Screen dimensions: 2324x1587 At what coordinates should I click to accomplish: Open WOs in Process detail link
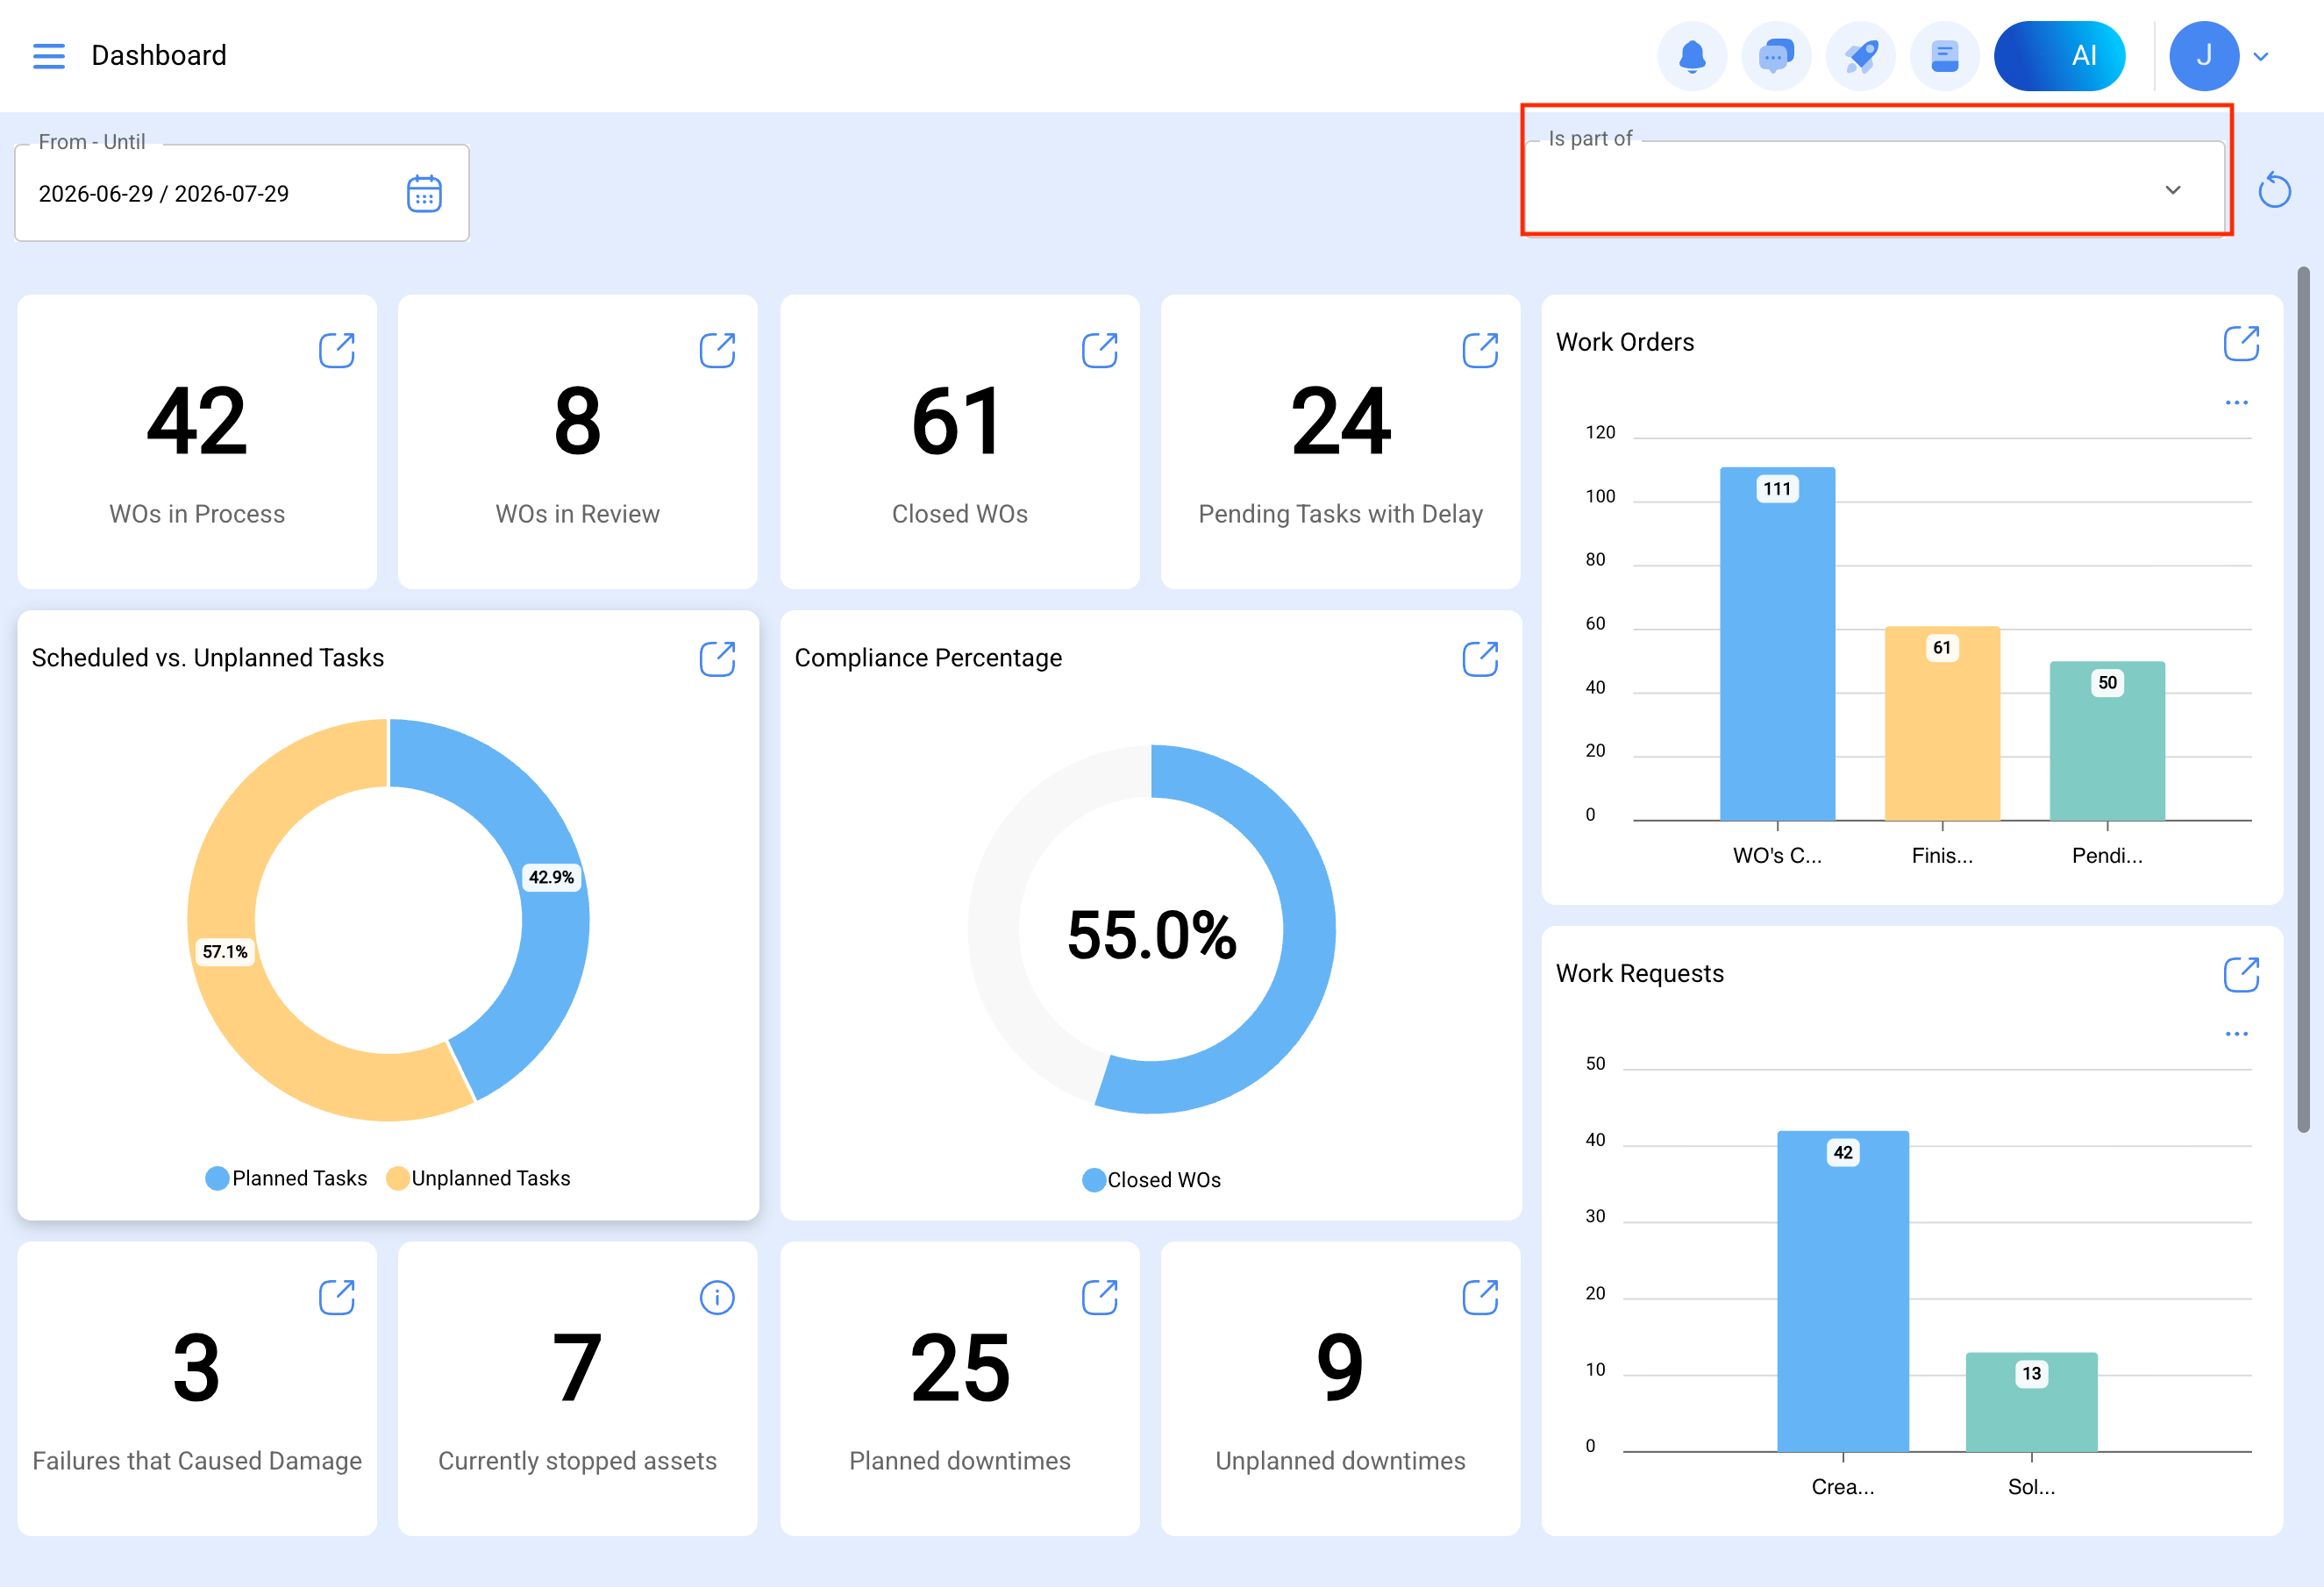coord(337,350)
